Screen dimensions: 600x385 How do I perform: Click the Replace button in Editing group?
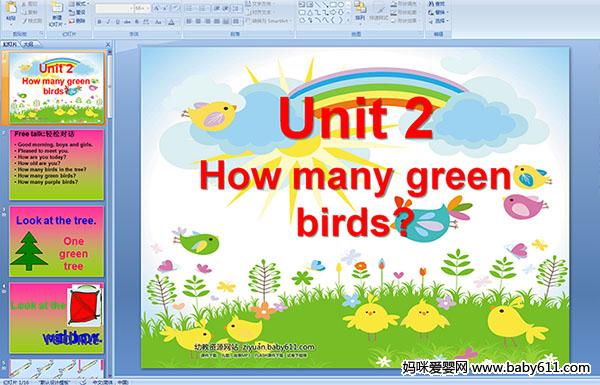pyautogui.click(x=438, y=12)
